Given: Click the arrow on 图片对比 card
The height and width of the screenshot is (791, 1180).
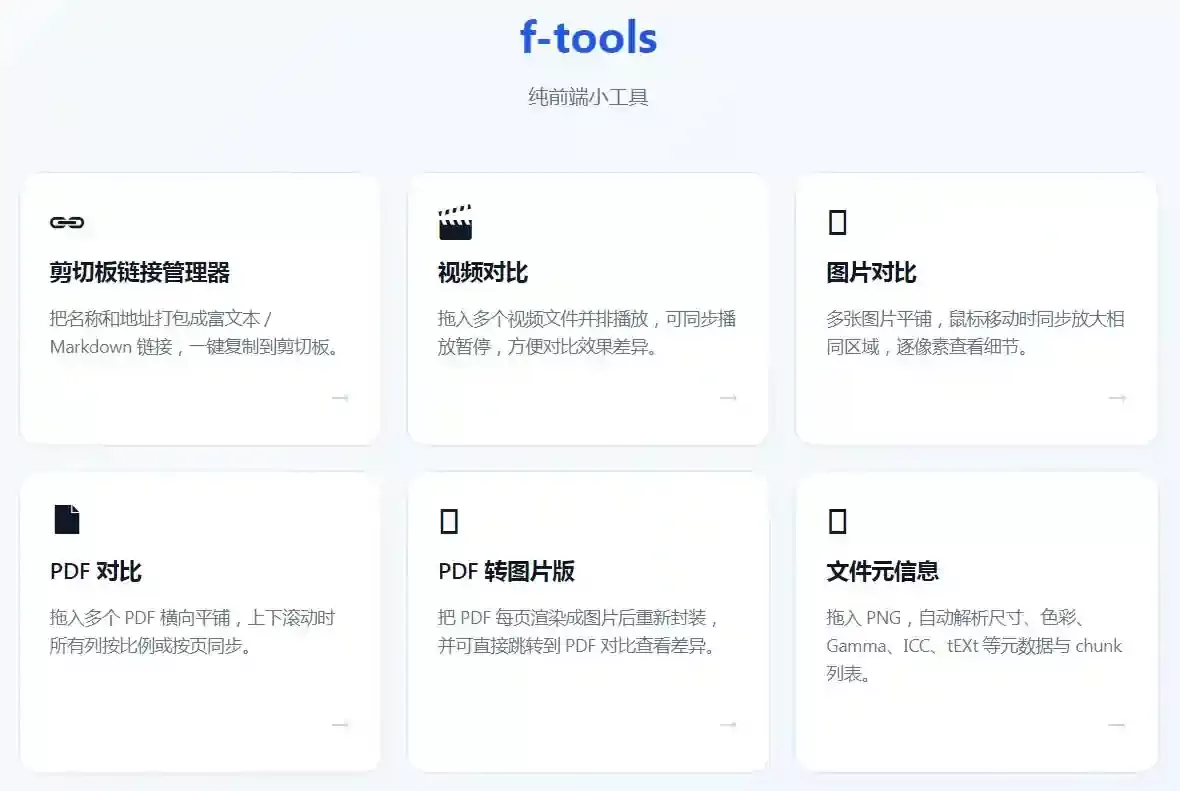Looking at the screenshot, I should [x=1117, y=397].
